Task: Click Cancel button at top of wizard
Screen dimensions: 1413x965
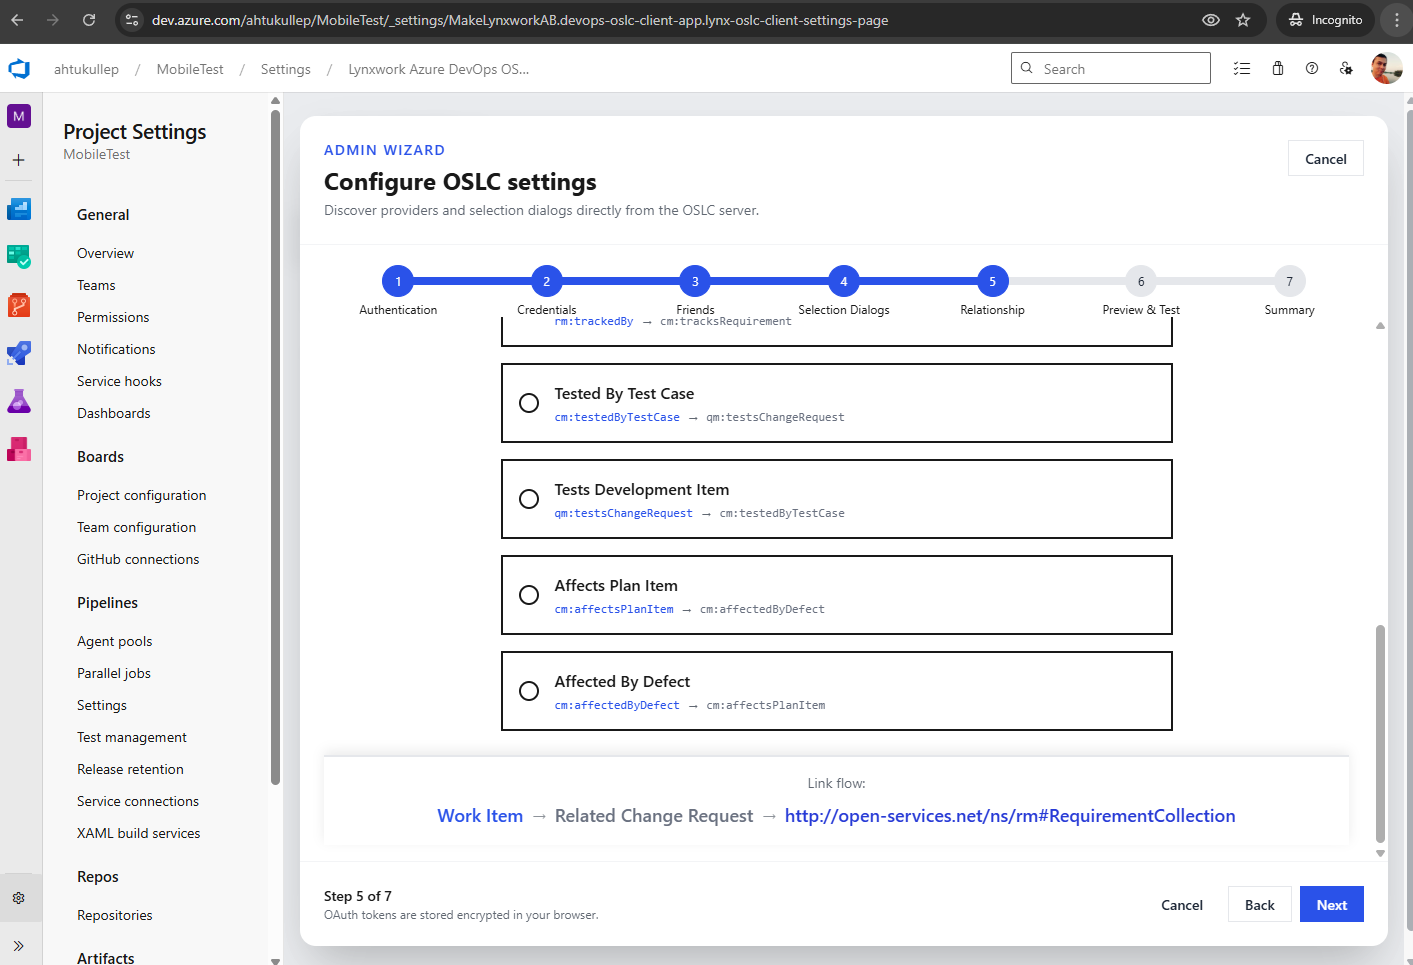Action: (1326, 159)
